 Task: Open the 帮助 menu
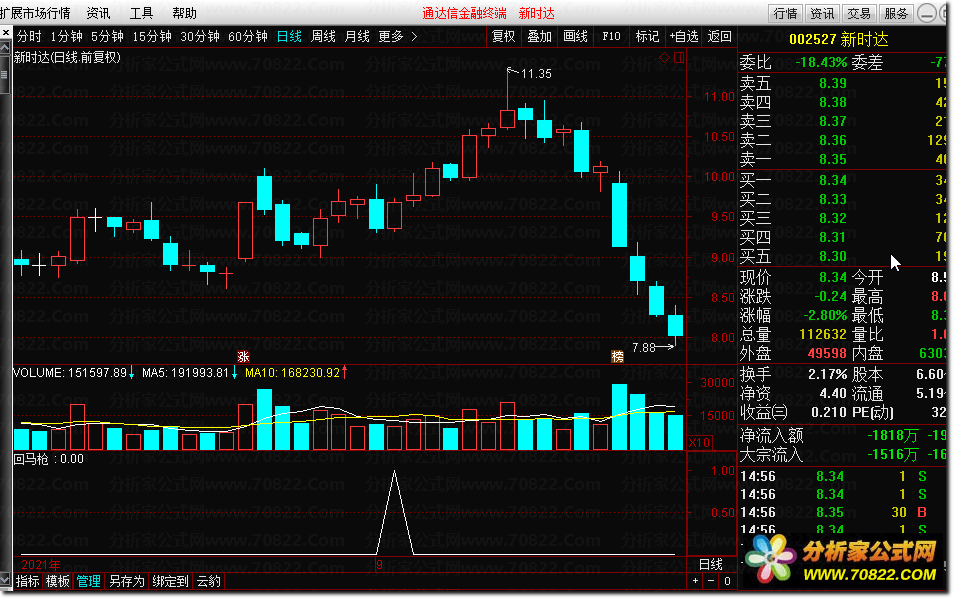[185, 13]
